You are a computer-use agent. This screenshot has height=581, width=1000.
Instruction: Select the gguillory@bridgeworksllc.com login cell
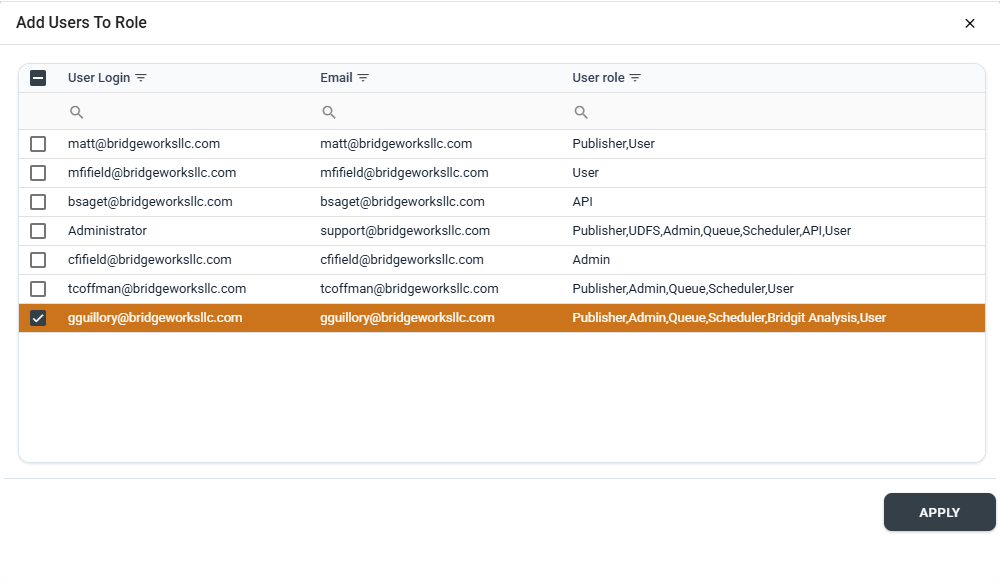[155, 318]
